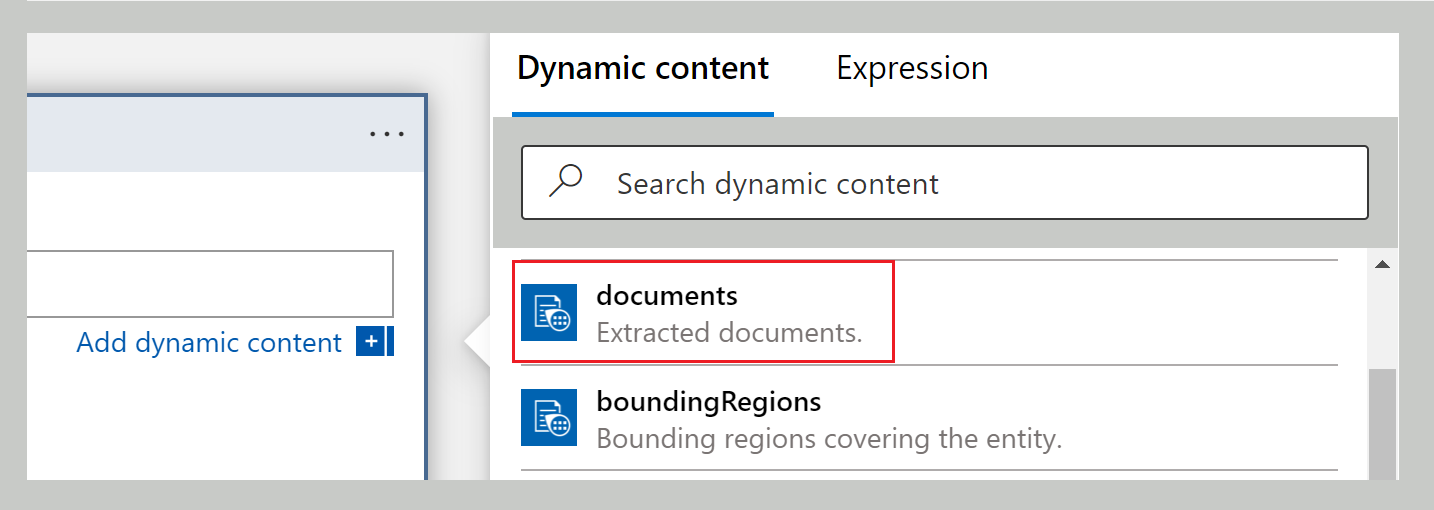Click the 'Extracted documents.' description text
1434x510 pixels.
[x=728, y=332]
